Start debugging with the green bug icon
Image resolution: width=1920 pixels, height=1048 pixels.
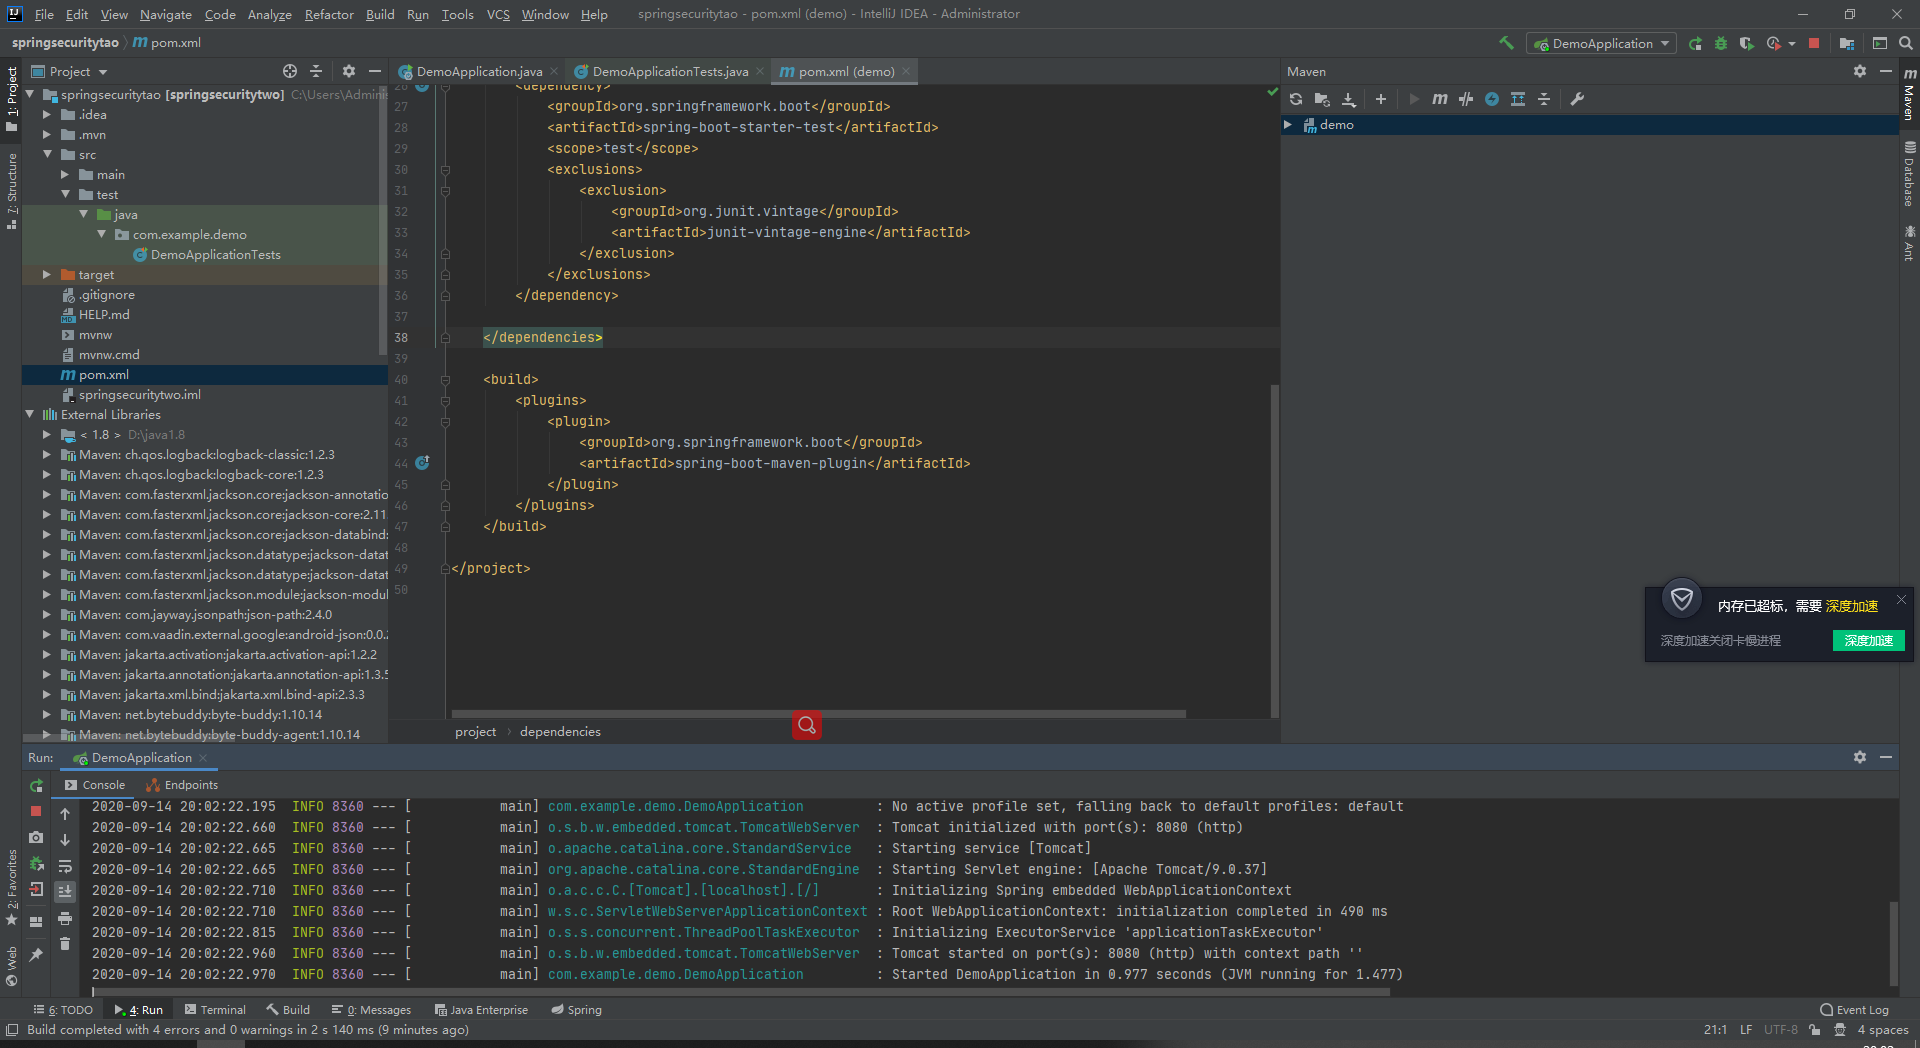tap(1720, 43)
